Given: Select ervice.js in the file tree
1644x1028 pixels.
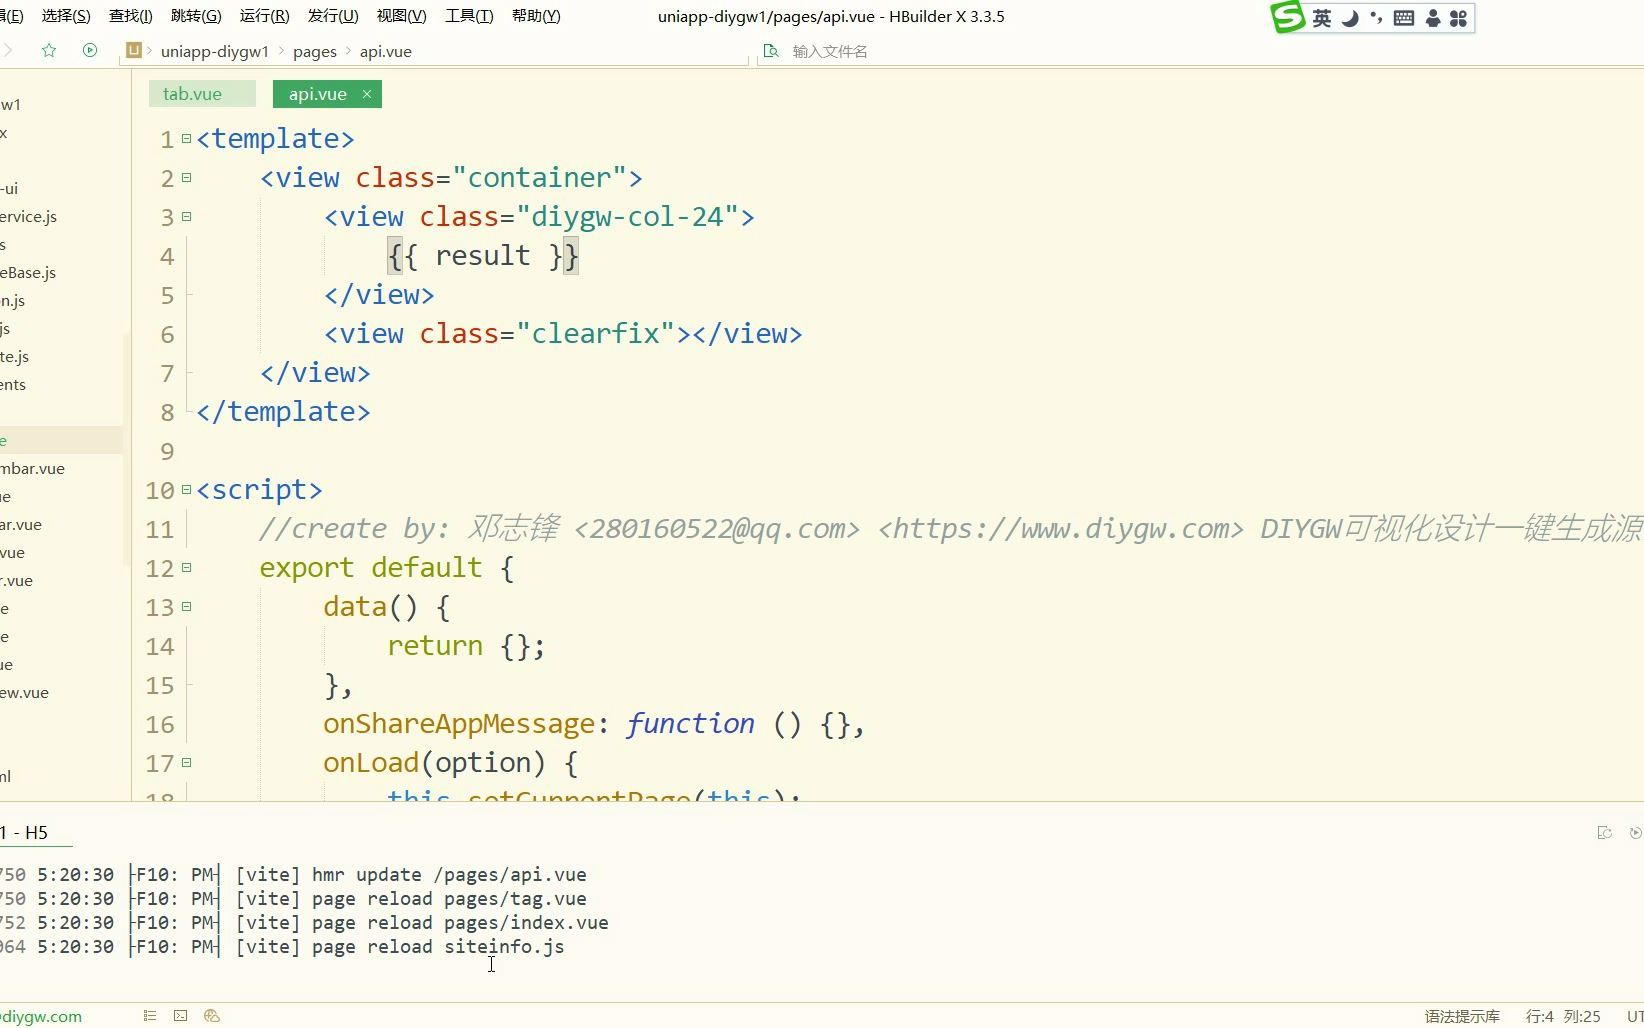Looking at the screenshot, I should coord(29,216).
